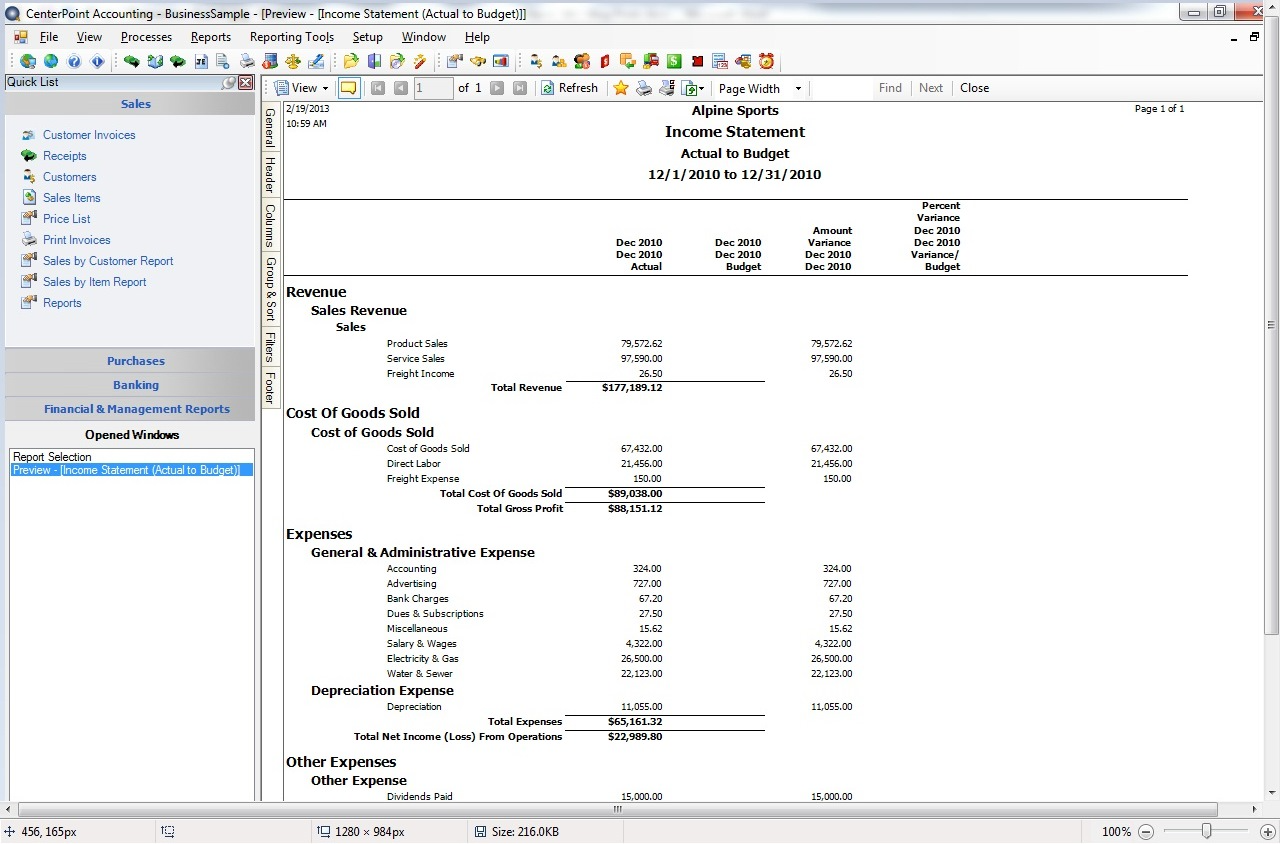Open the Page Width zoom dropdown
1280x844 pixels.
(x=760, y=88)
